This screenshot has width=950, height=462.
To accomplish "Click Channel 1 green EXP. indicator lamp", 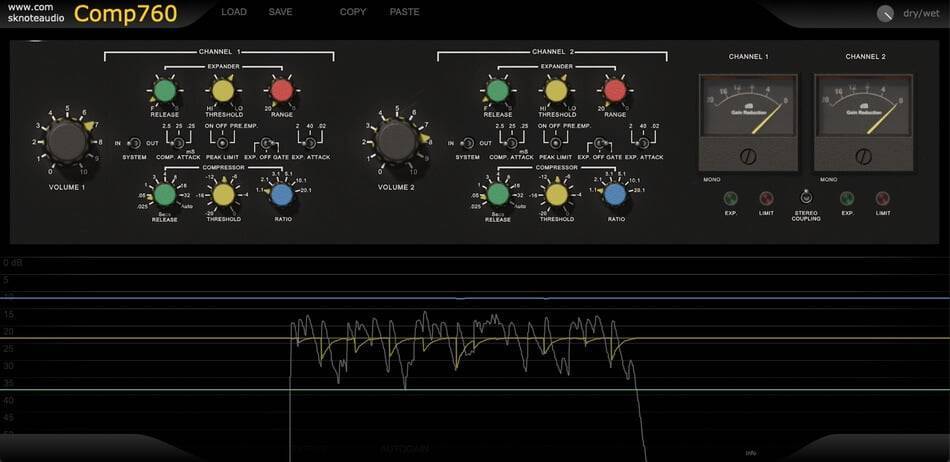I will 731,198.
